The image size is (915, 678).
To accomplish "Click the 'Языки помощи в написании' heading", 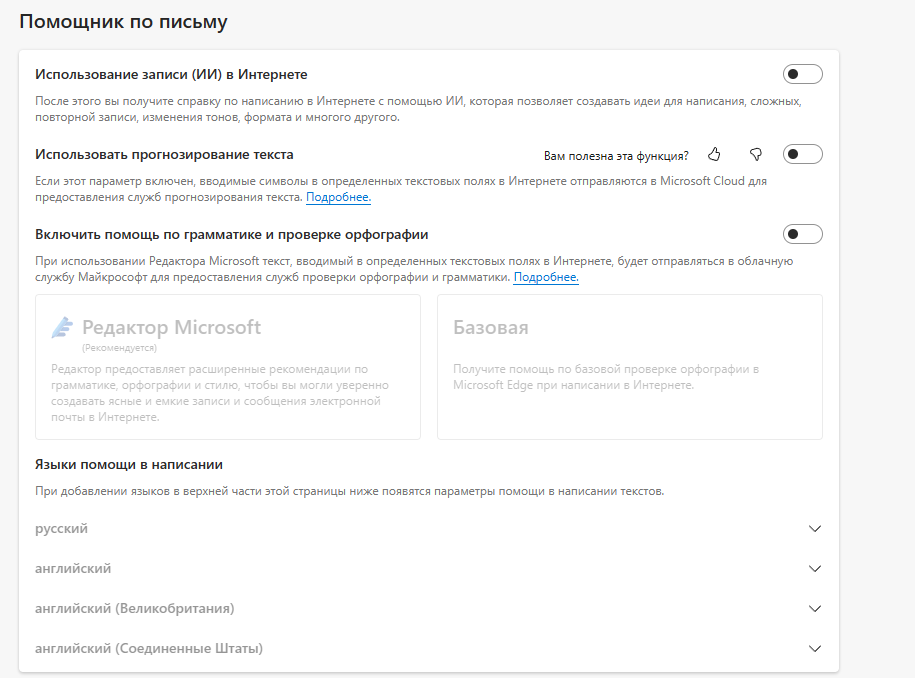I will pyautogui.click(x=129, y=464).
